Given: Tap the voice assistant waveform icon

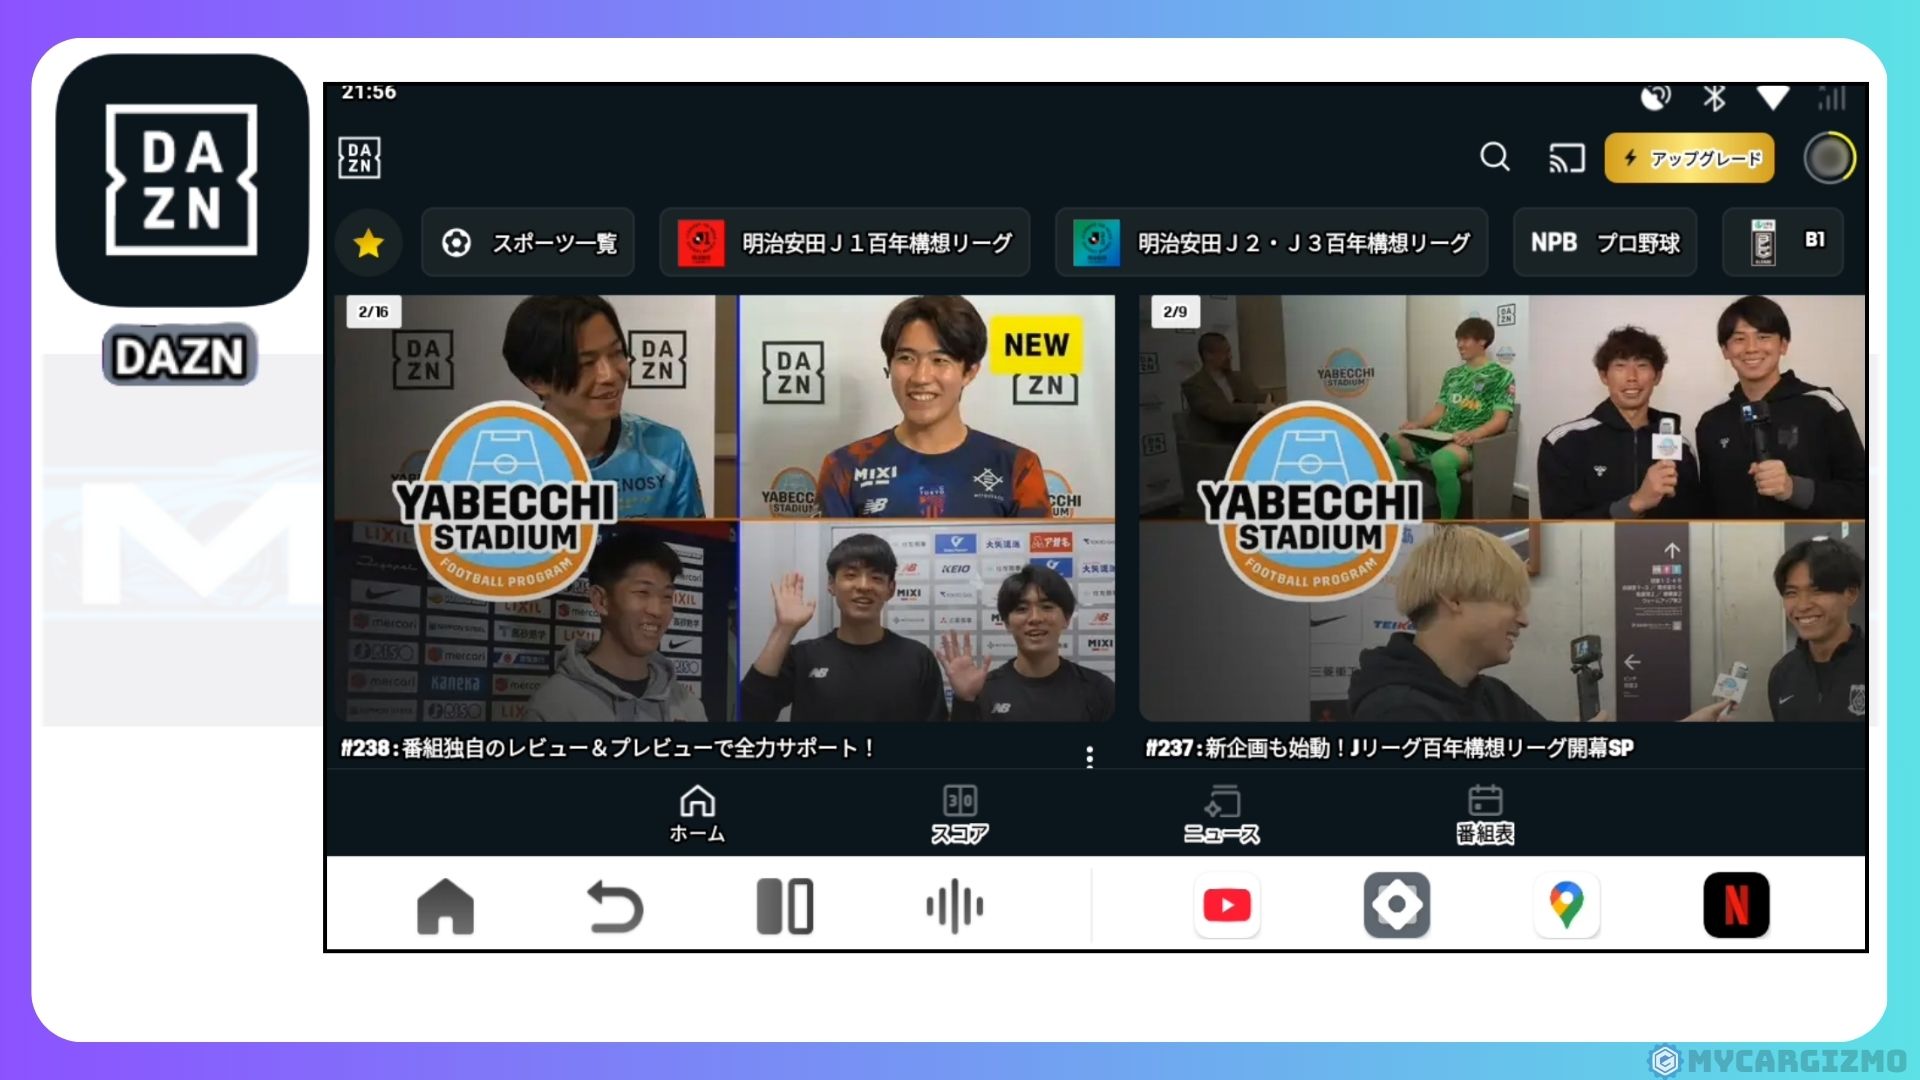Looking at the screenshot, I should click(954, 906).
